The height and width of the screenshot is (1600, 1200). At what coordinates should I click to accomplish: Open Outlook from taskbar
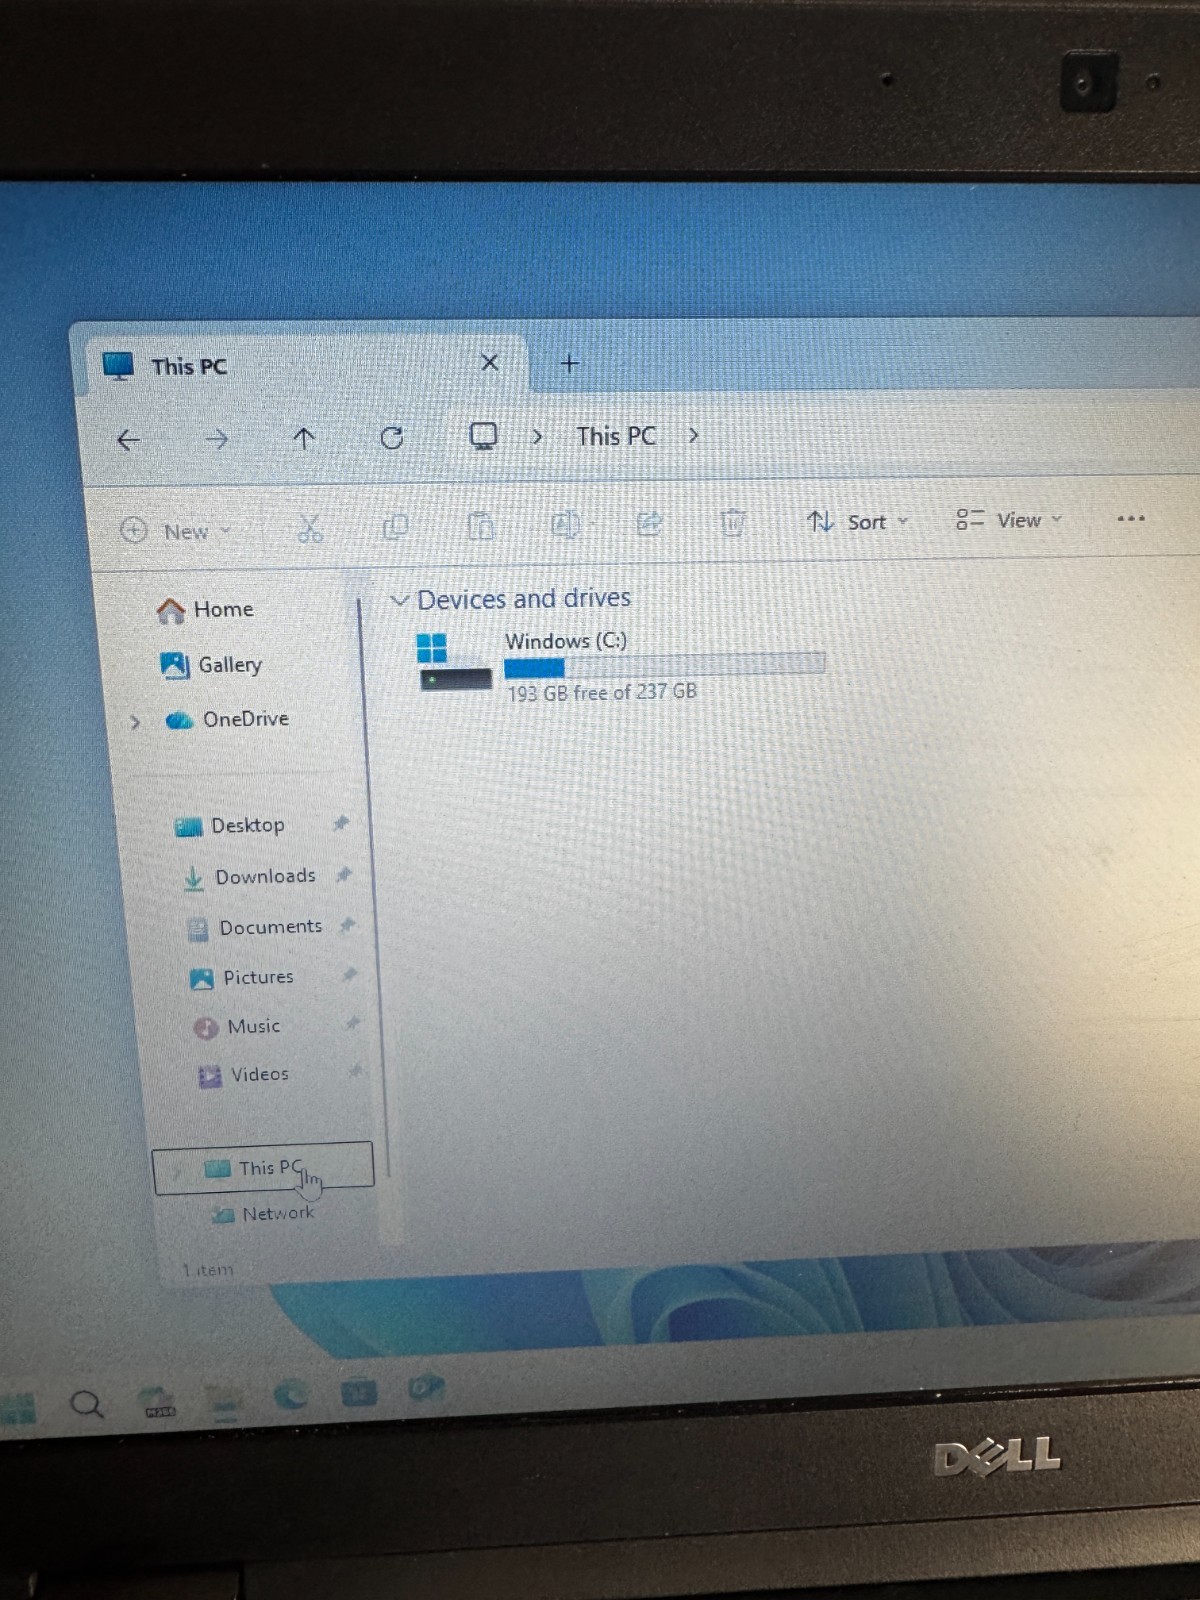(425, 1387)
